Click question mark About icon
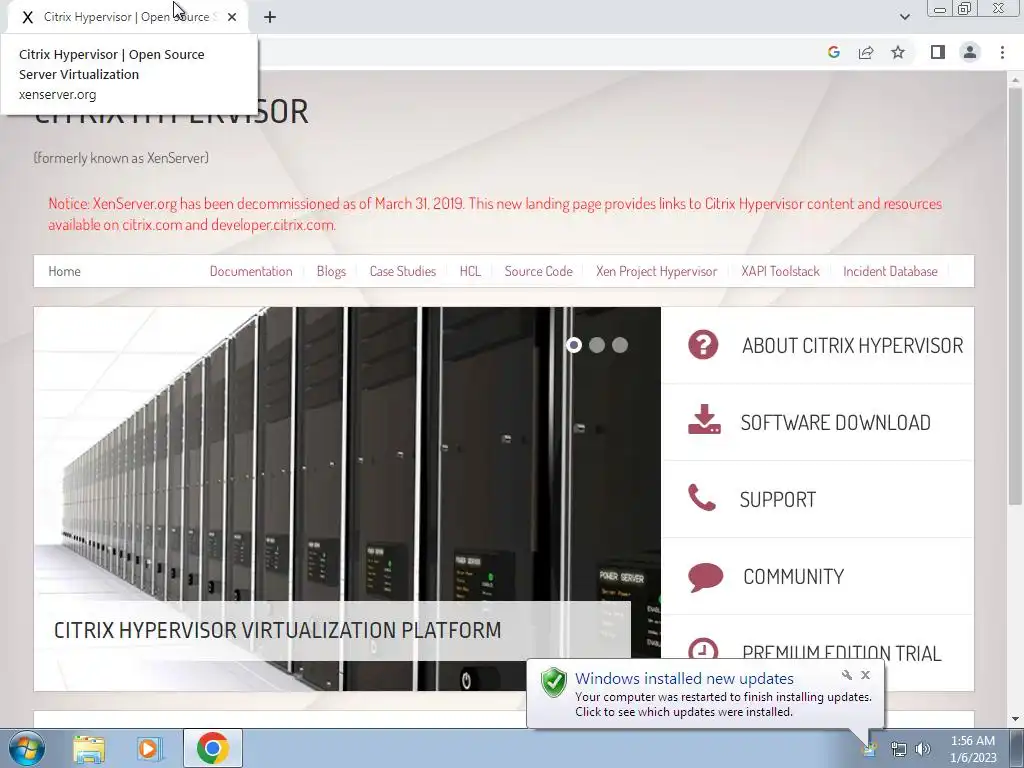Image resolution: width=1024 pixels, height=768 pixels. (703, 345)
